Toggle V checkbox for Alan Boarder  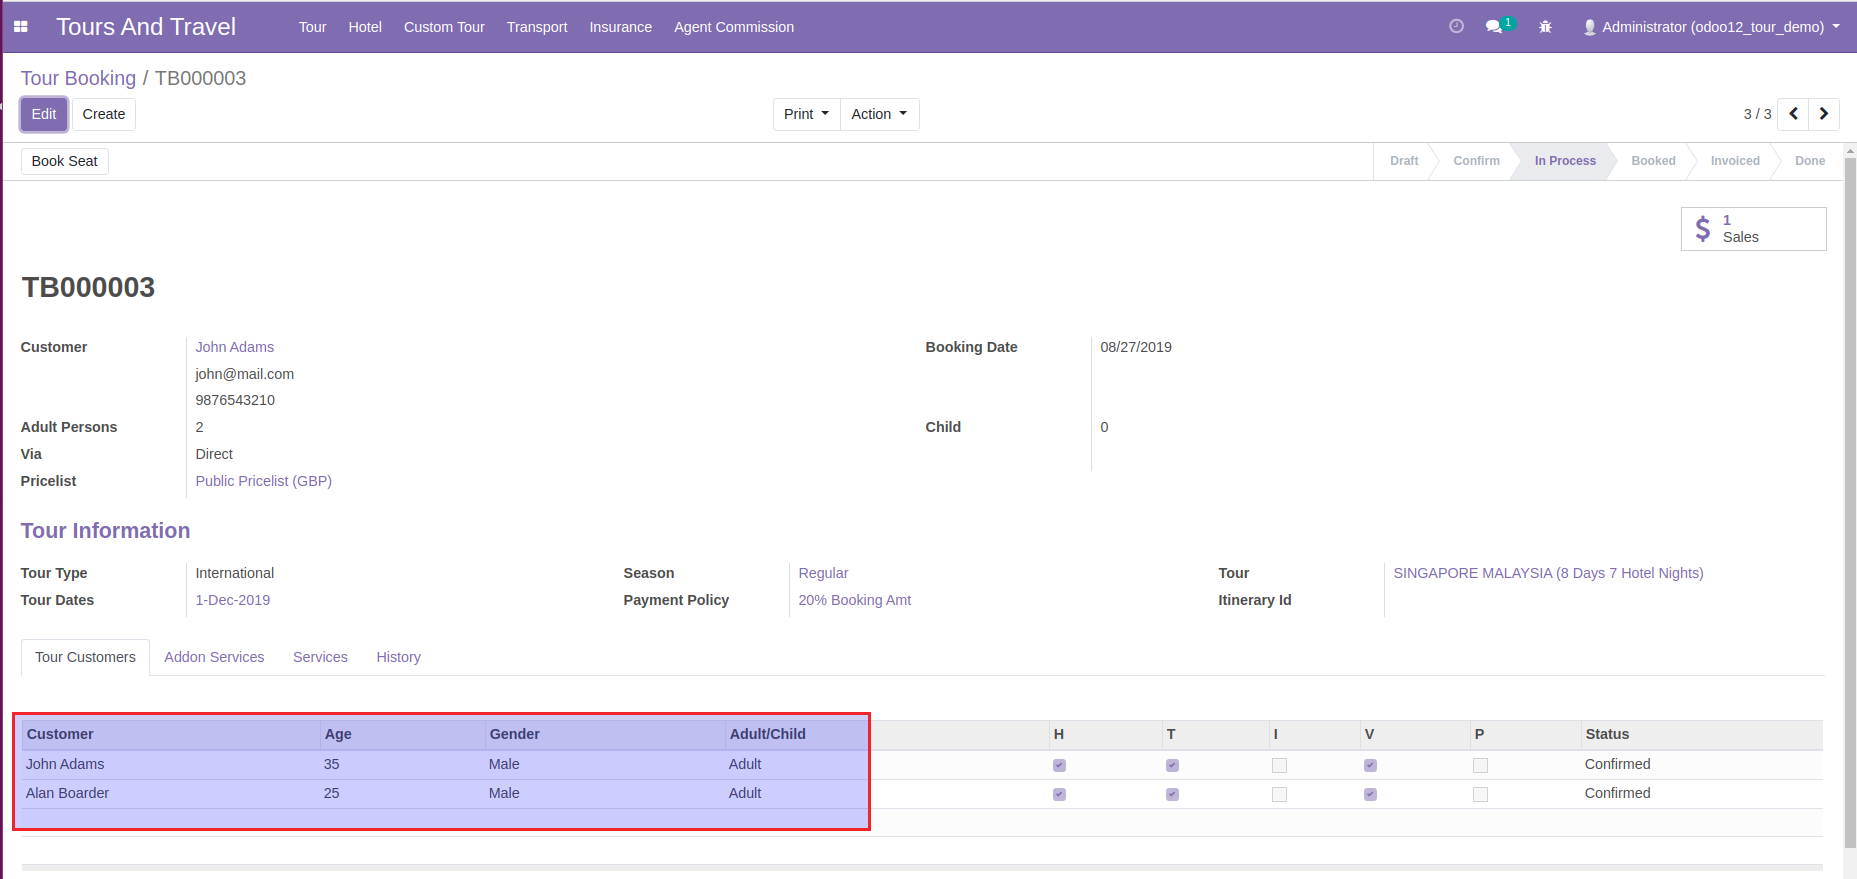tap(1370, 794)
